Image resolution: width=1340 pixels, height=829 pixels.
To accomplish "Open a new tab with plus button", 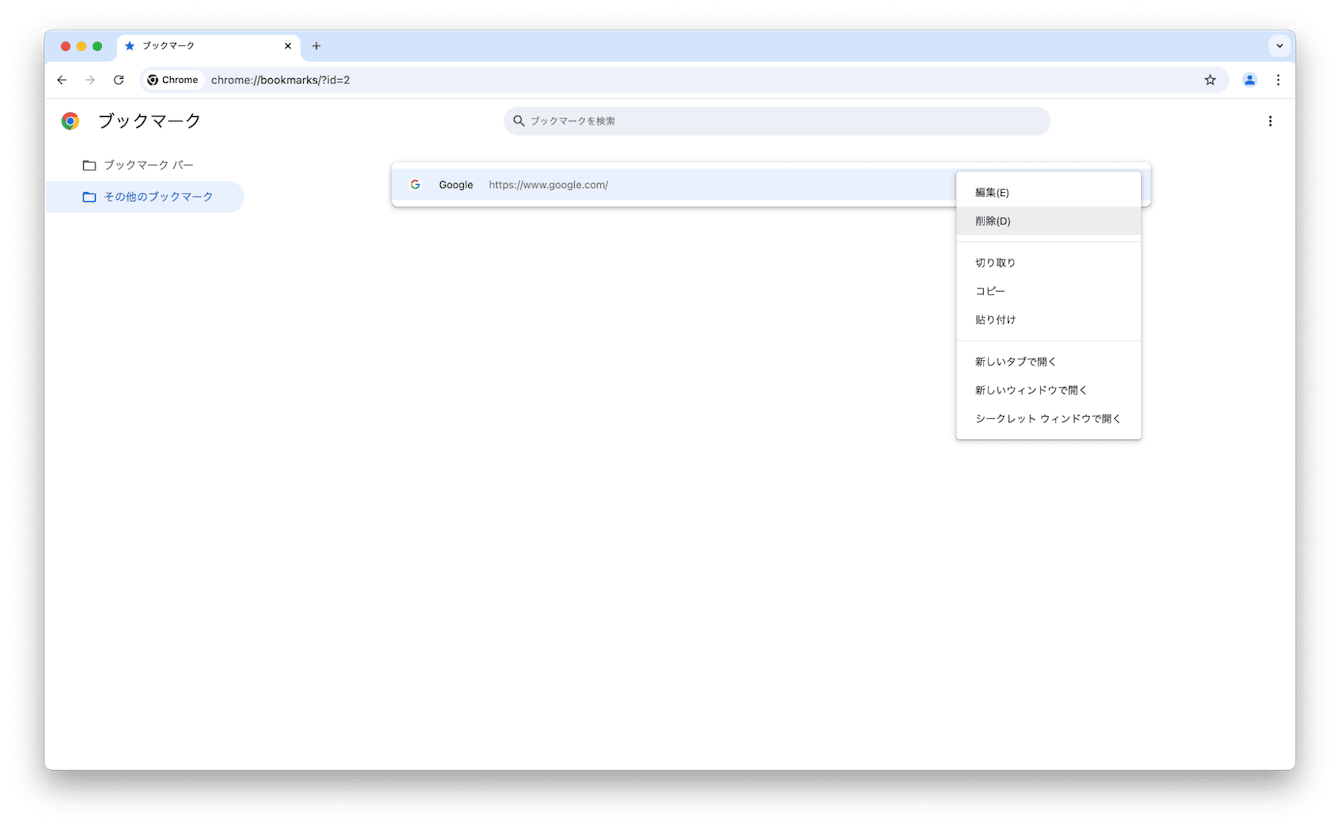I will 316,46.
